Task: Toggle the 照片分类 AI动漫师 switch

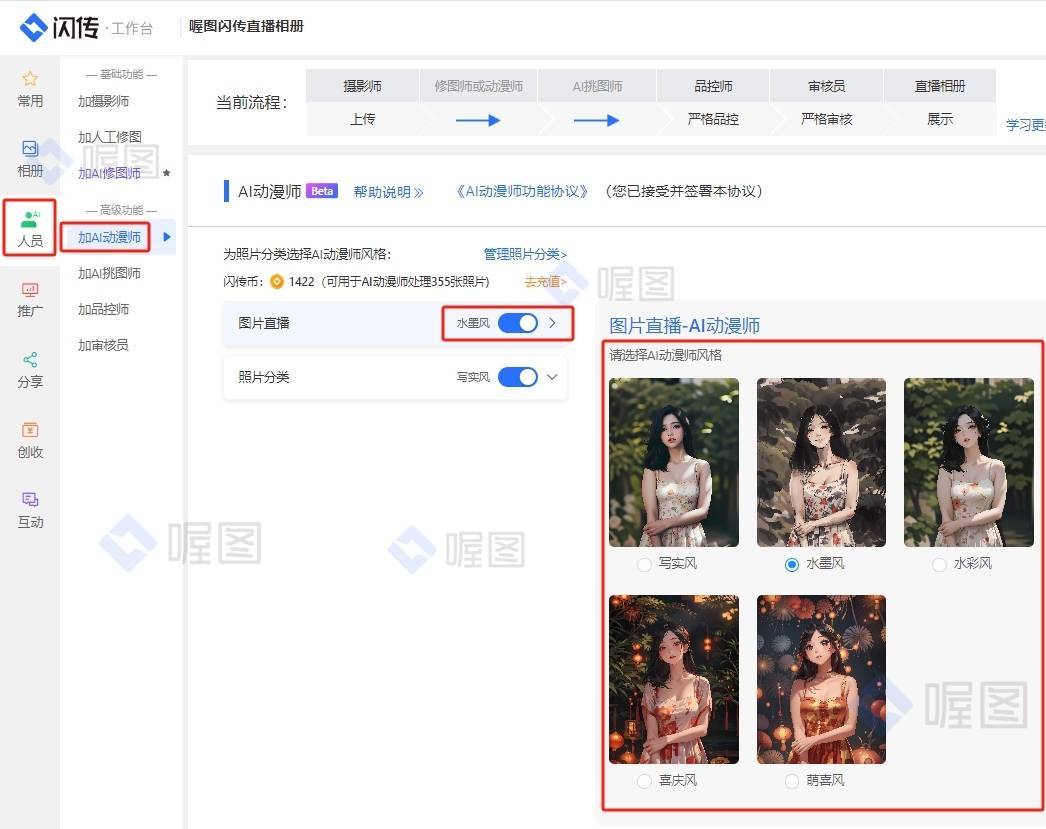Action: [518, 377]
